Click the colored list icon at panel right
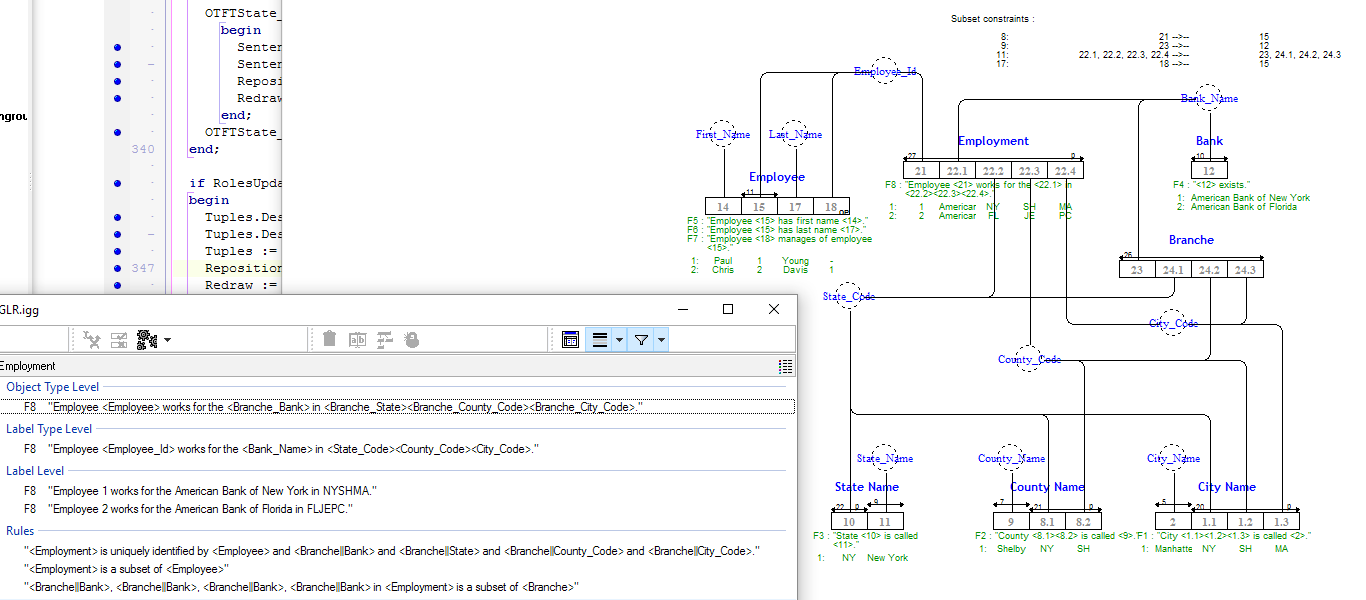The width and height of the screenshot is (1366, 600). click(785, 367)
